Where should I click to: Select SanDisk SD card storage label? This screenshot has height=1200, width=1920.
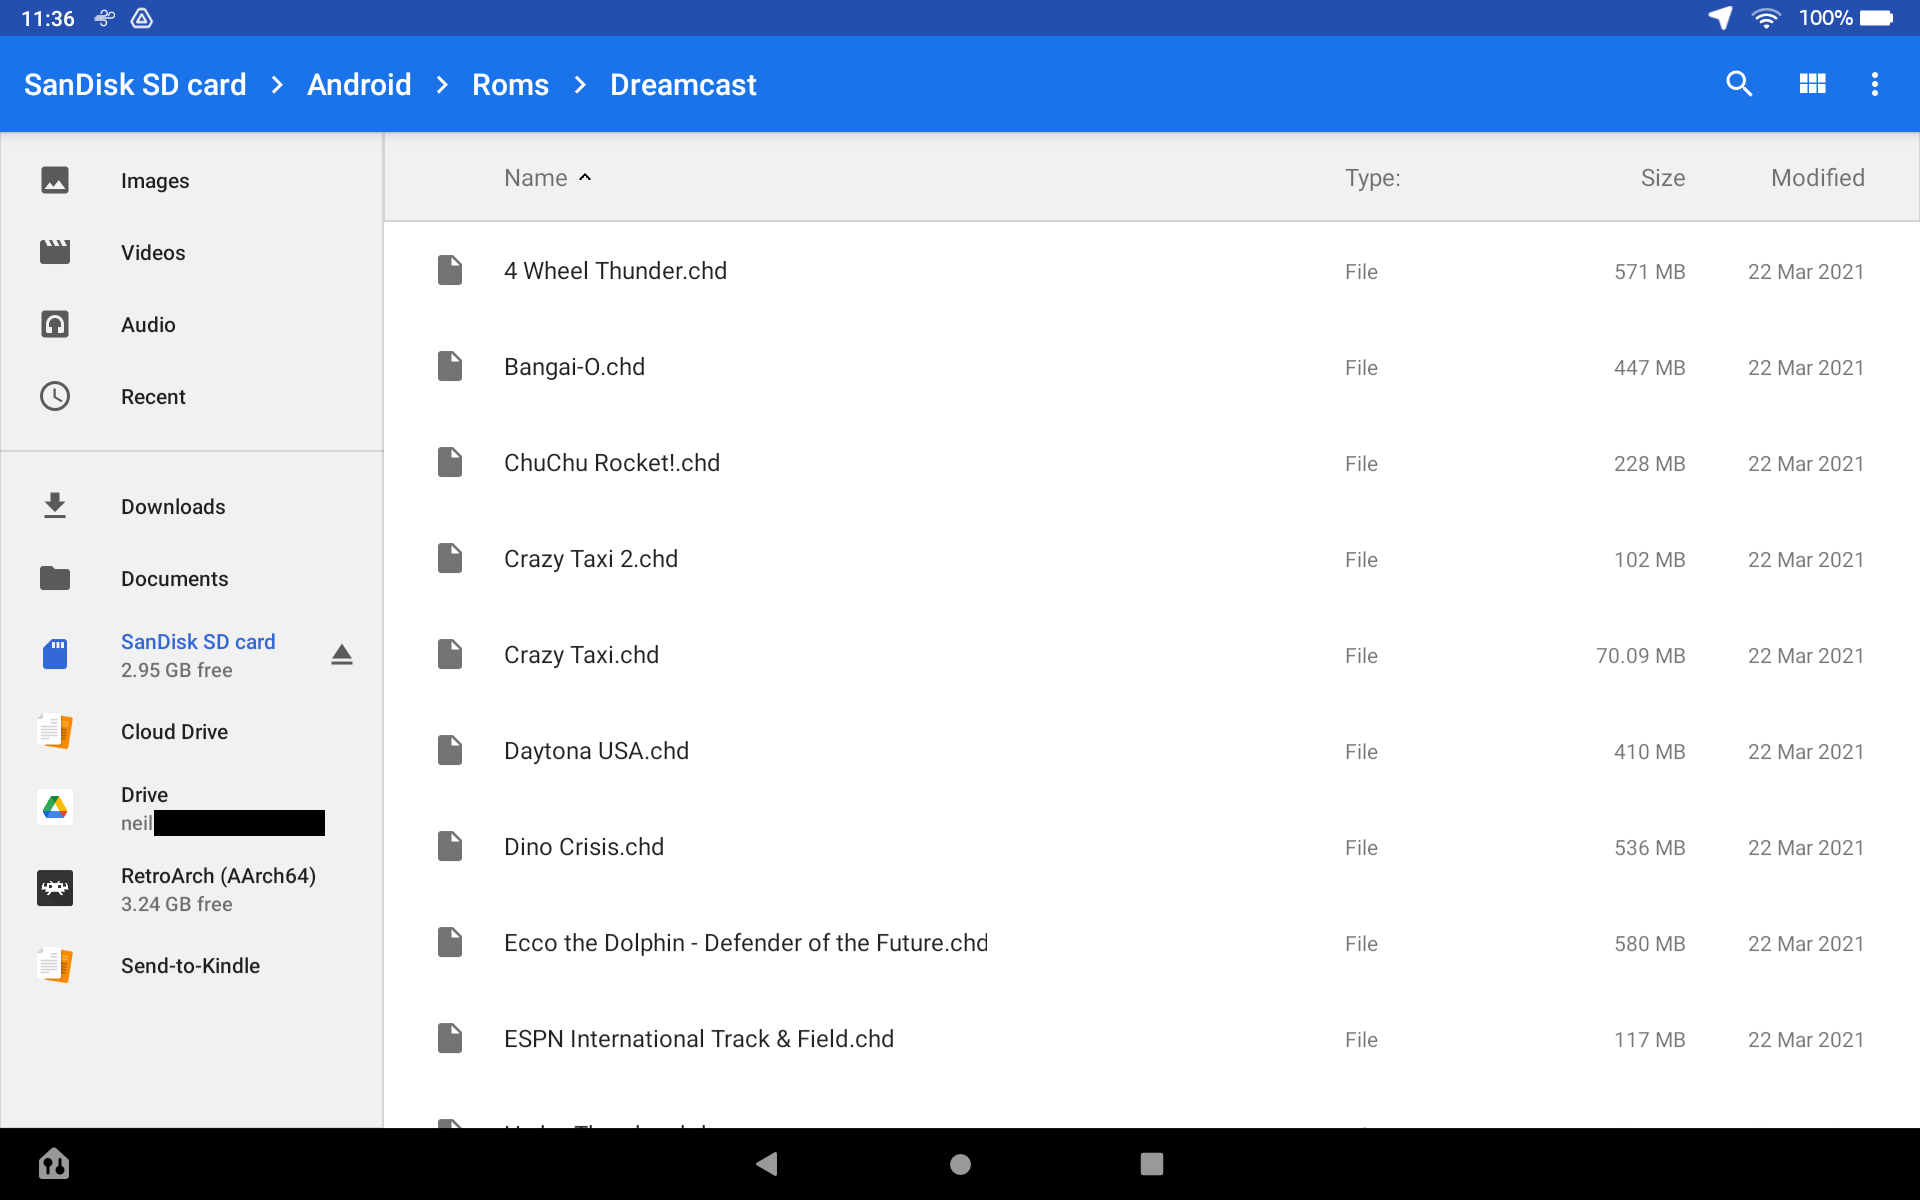[198, 642]
